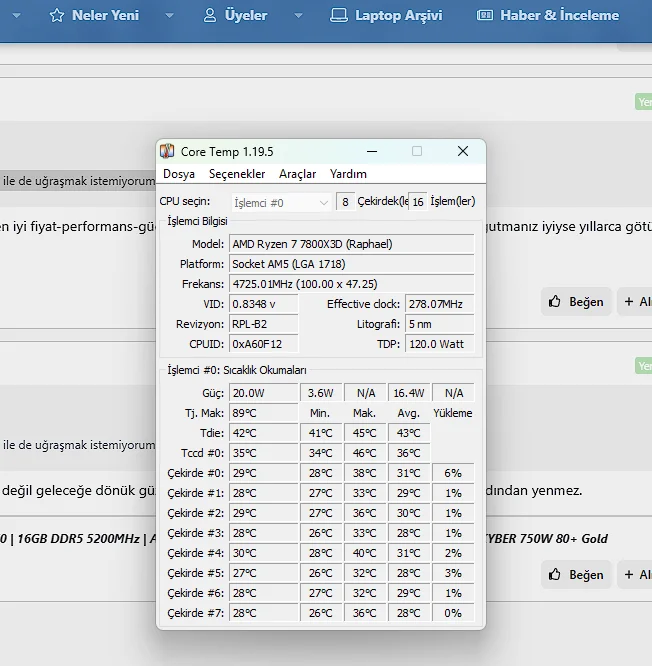The width and height of the screenshot is (652, 666).
Task: Click Çekirde #7 load value 0%
Action: point(453,613)
